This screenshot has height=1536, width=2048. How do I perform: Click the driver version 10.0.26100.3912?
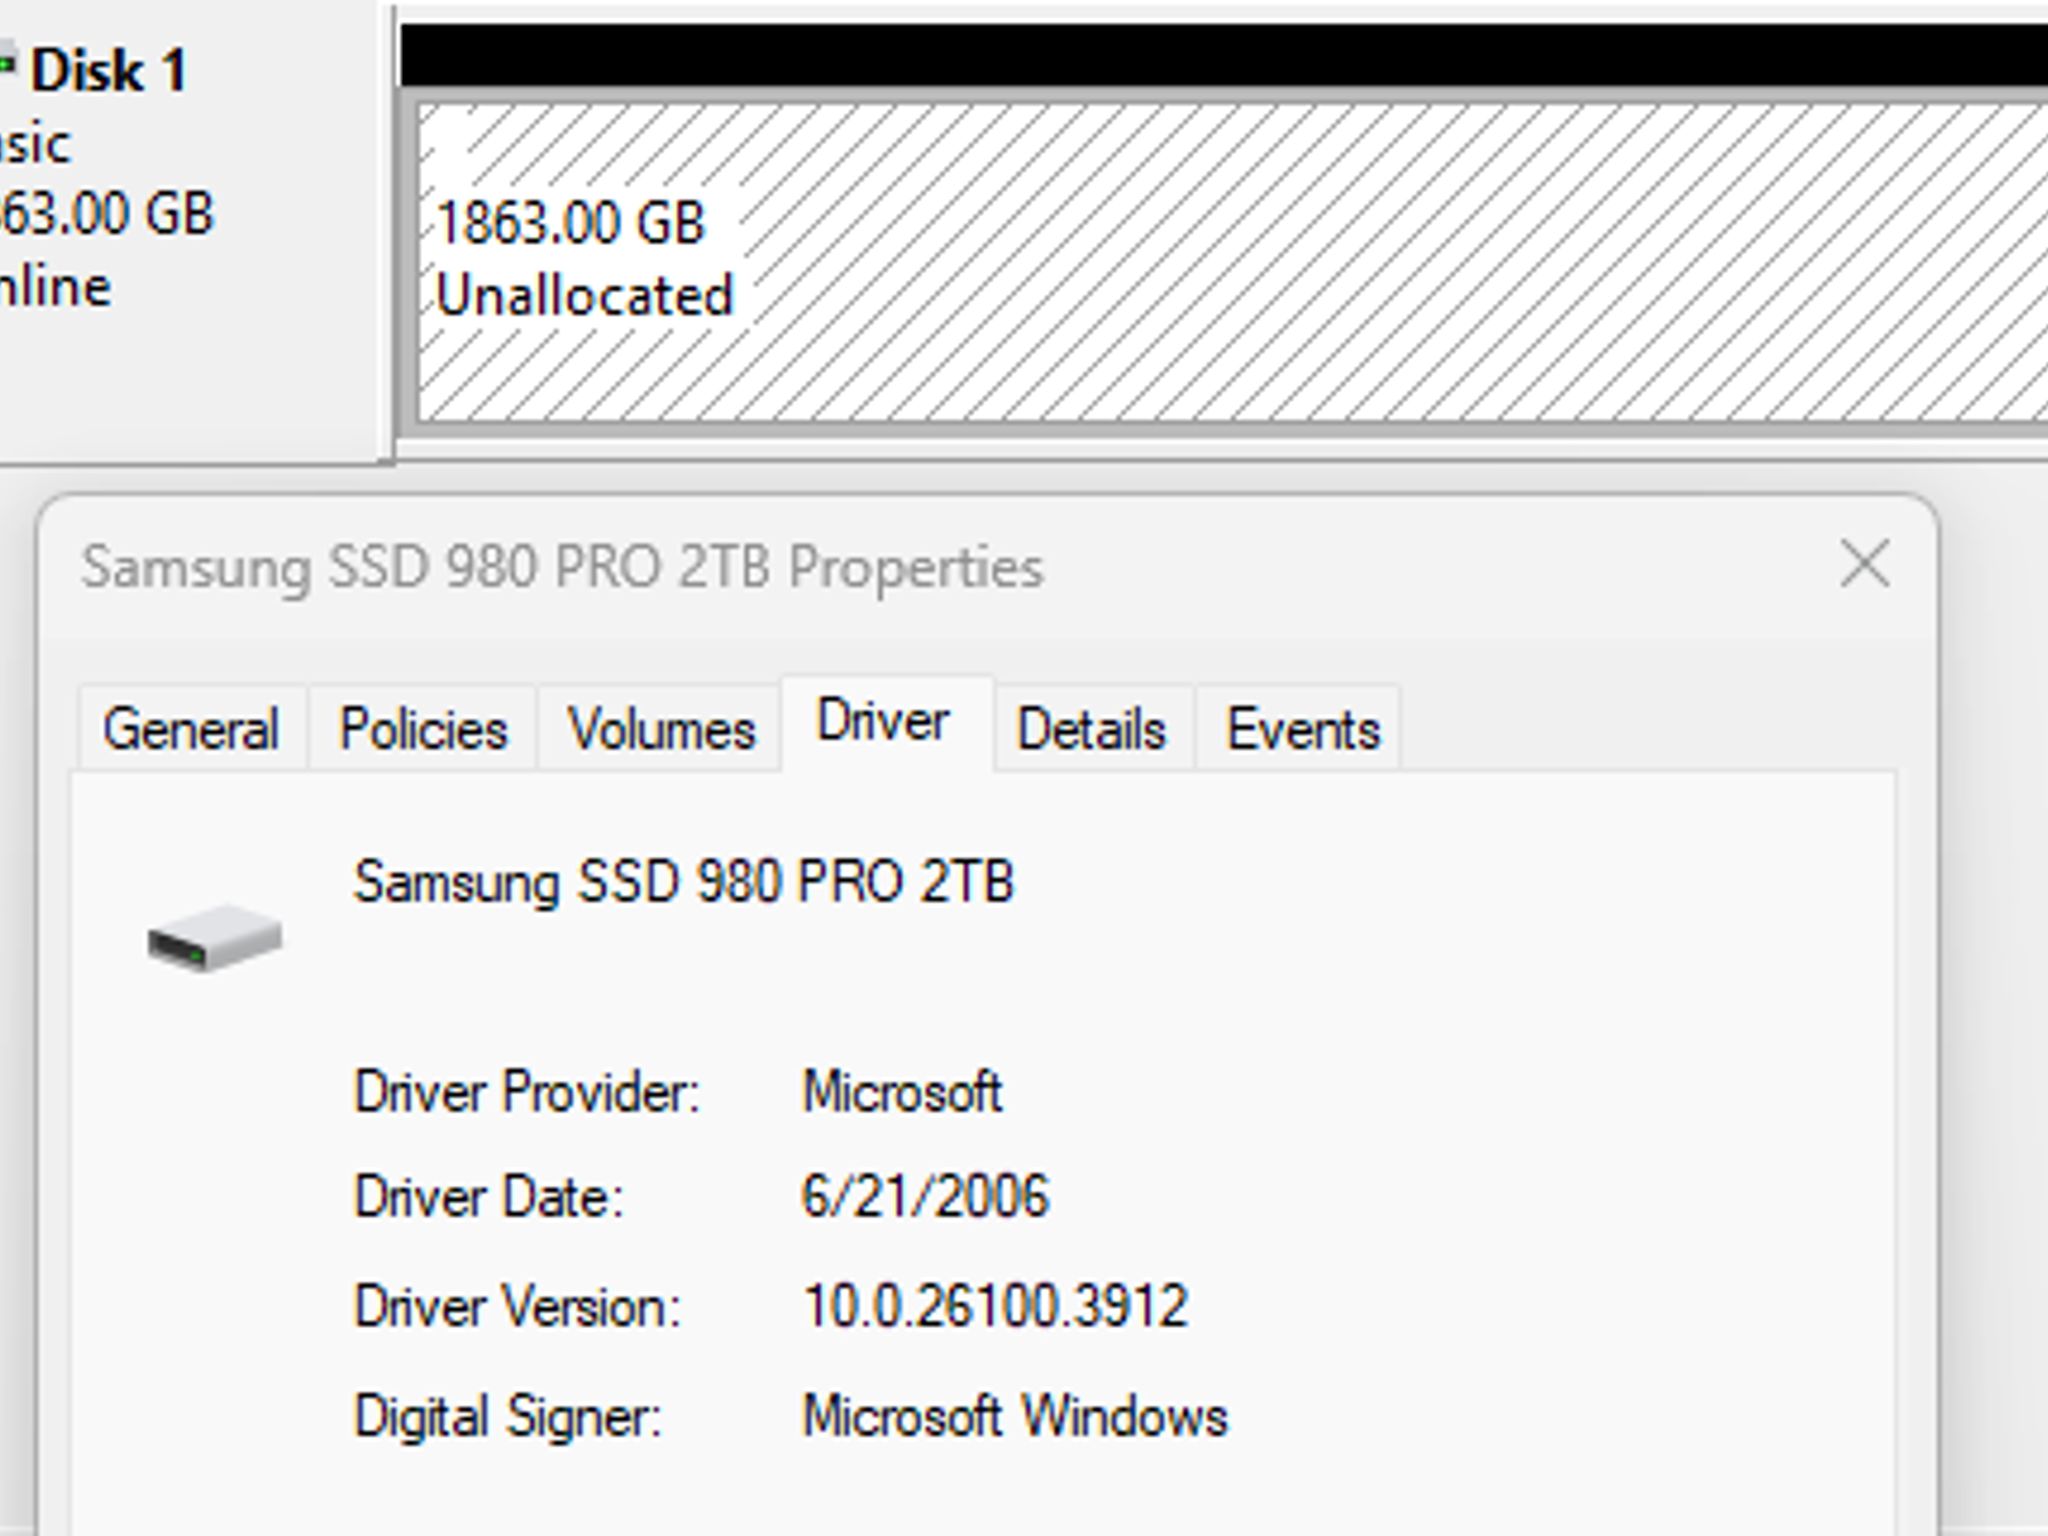click(995, 1305)
